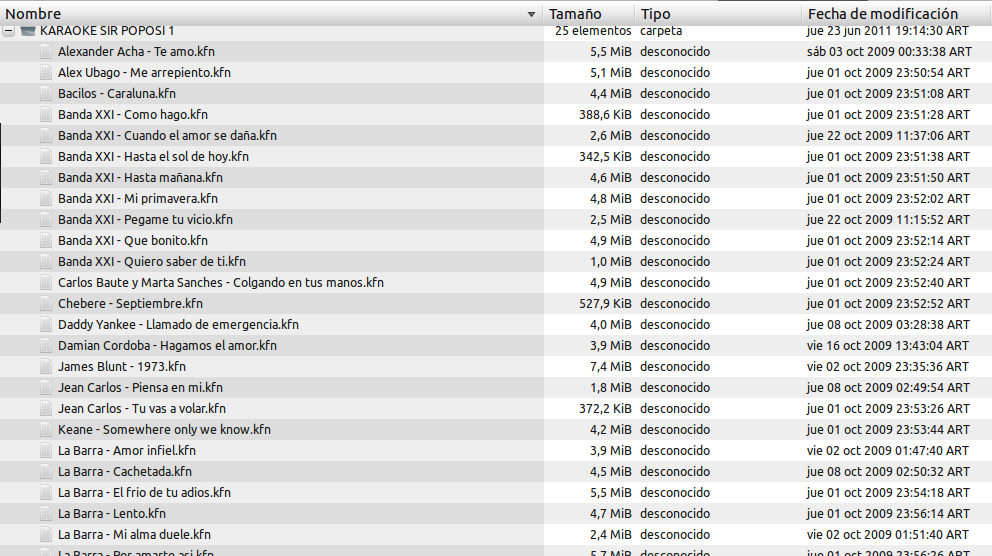Select icon of Jean Carlos - Tu vas a volar.kfn
The width and height of the screenshot is (992, 556).
(x=46, y=409)
